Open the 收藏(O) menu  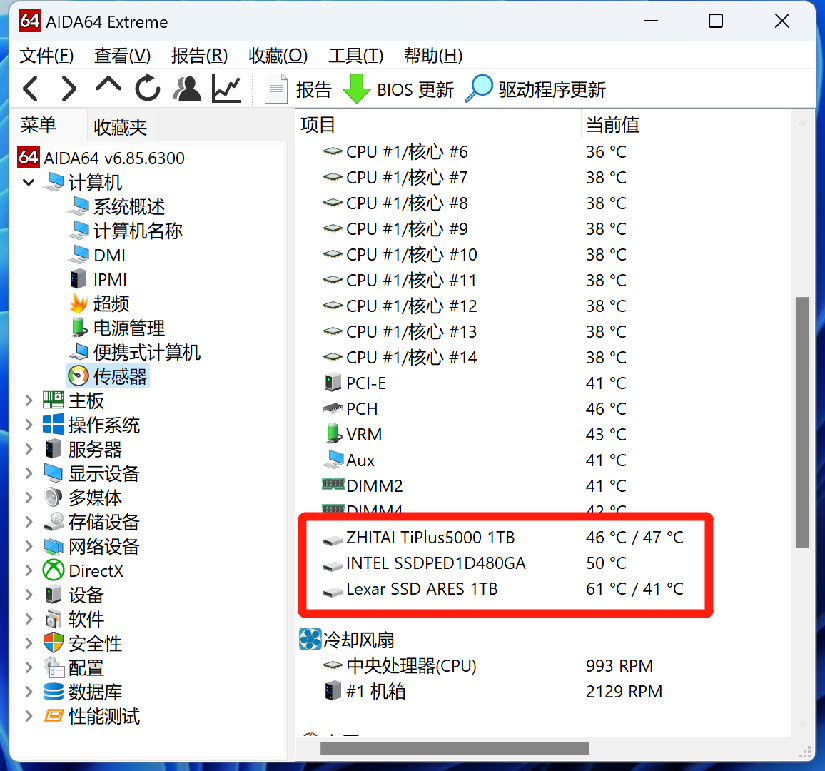[x=278, y=56]
